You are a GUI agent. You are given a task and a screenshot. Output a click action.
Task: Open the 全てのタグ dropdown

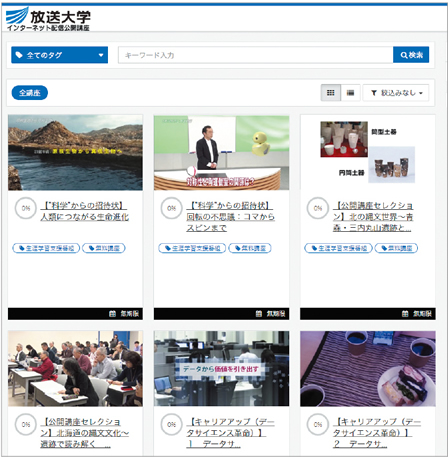(60, 55)
